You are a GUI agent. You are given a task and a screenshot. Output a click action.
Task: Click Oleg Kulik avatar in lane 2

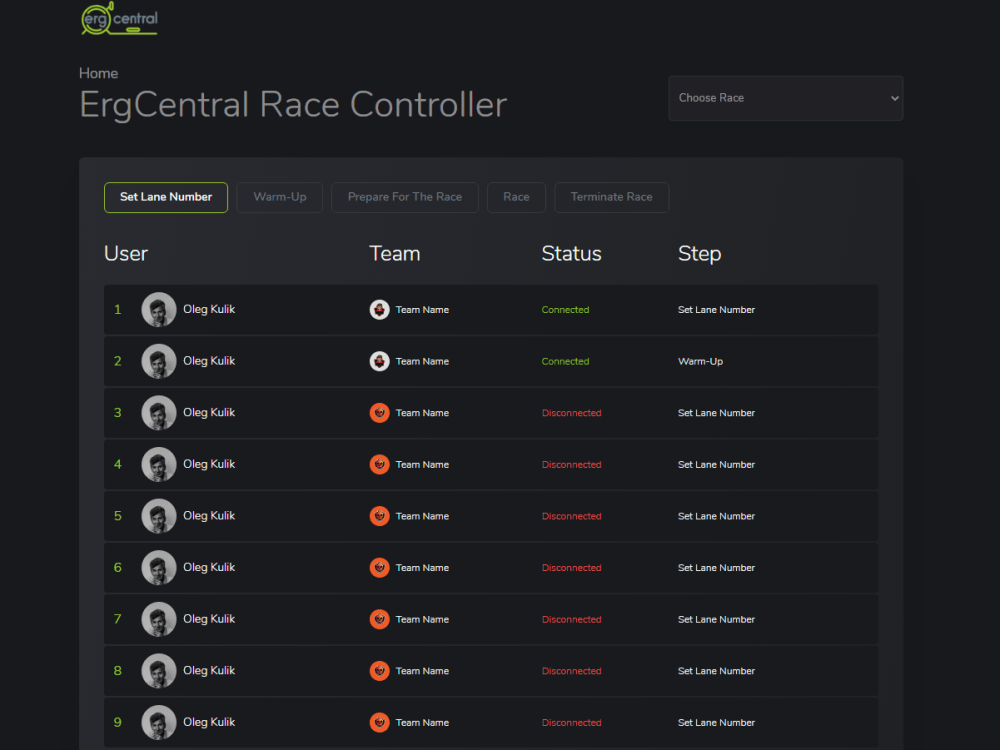click(159, 361)
